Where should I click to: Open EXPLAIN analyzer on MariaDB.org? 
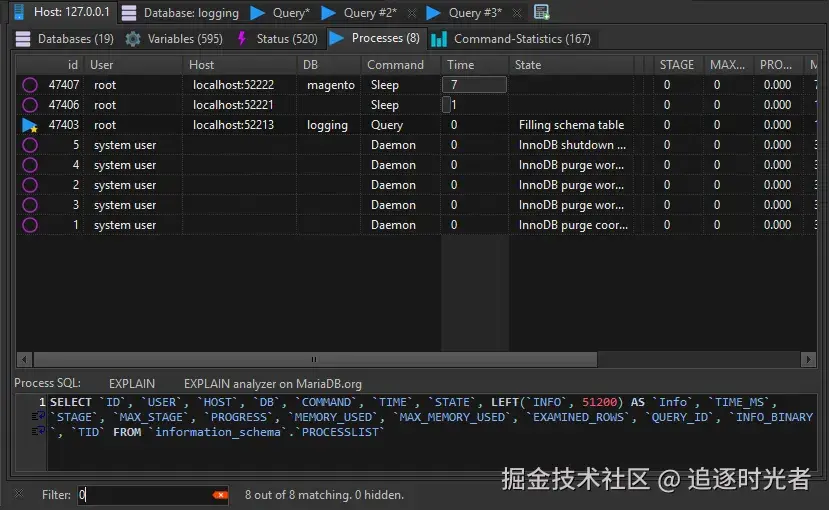click(x=272, y=383)
